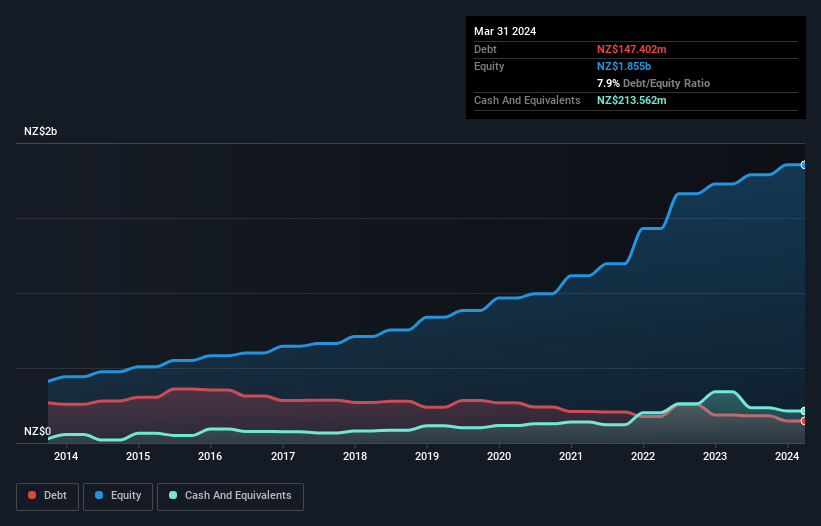Click the Cash endpoint marker at chart right edge
The image size is (821, 526).
[804, 411]
